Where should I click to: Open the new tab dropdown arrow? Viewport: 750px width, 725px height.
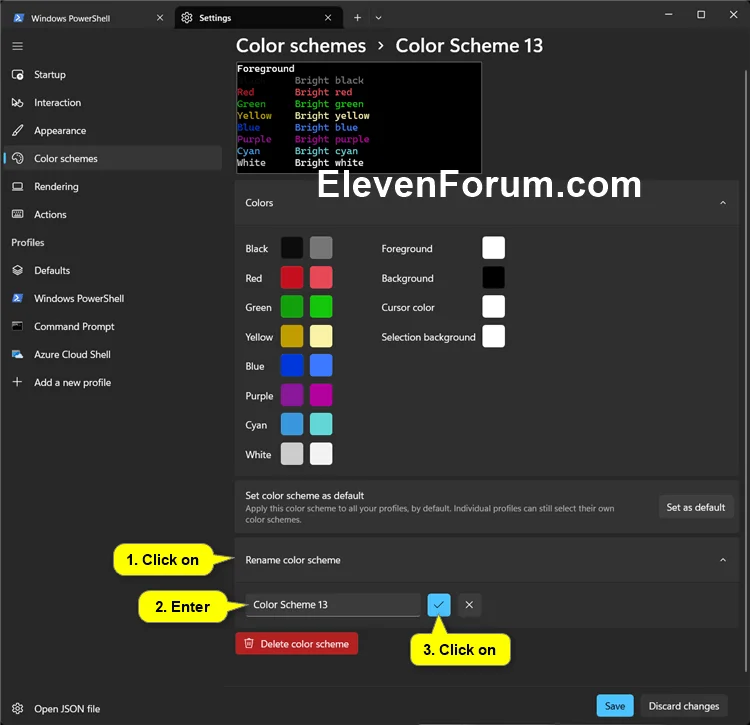point(378,18)
